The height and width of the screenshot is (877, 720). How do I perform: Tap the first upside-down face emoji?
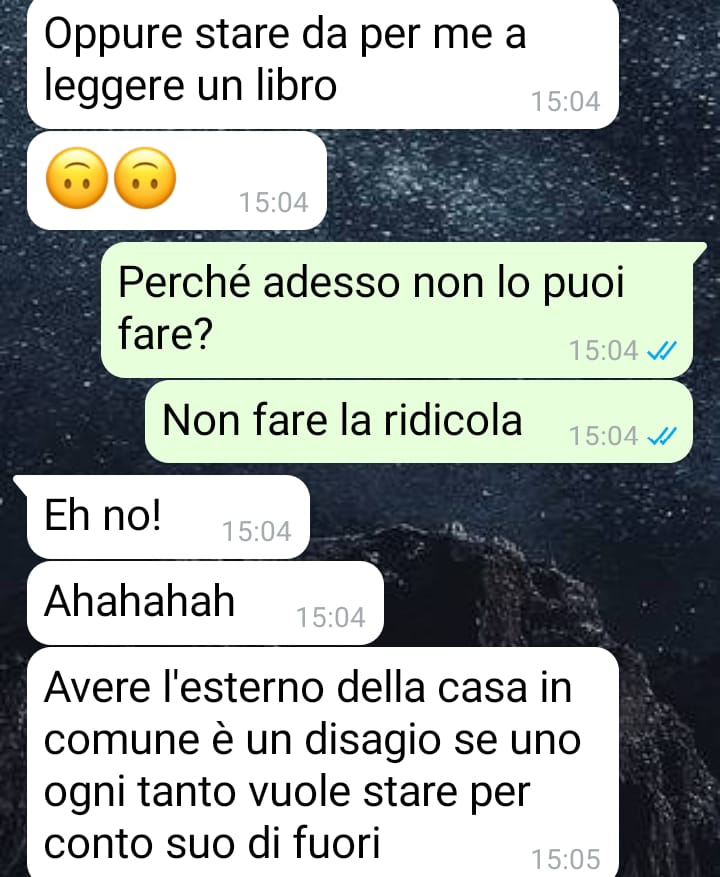[77, 178]
